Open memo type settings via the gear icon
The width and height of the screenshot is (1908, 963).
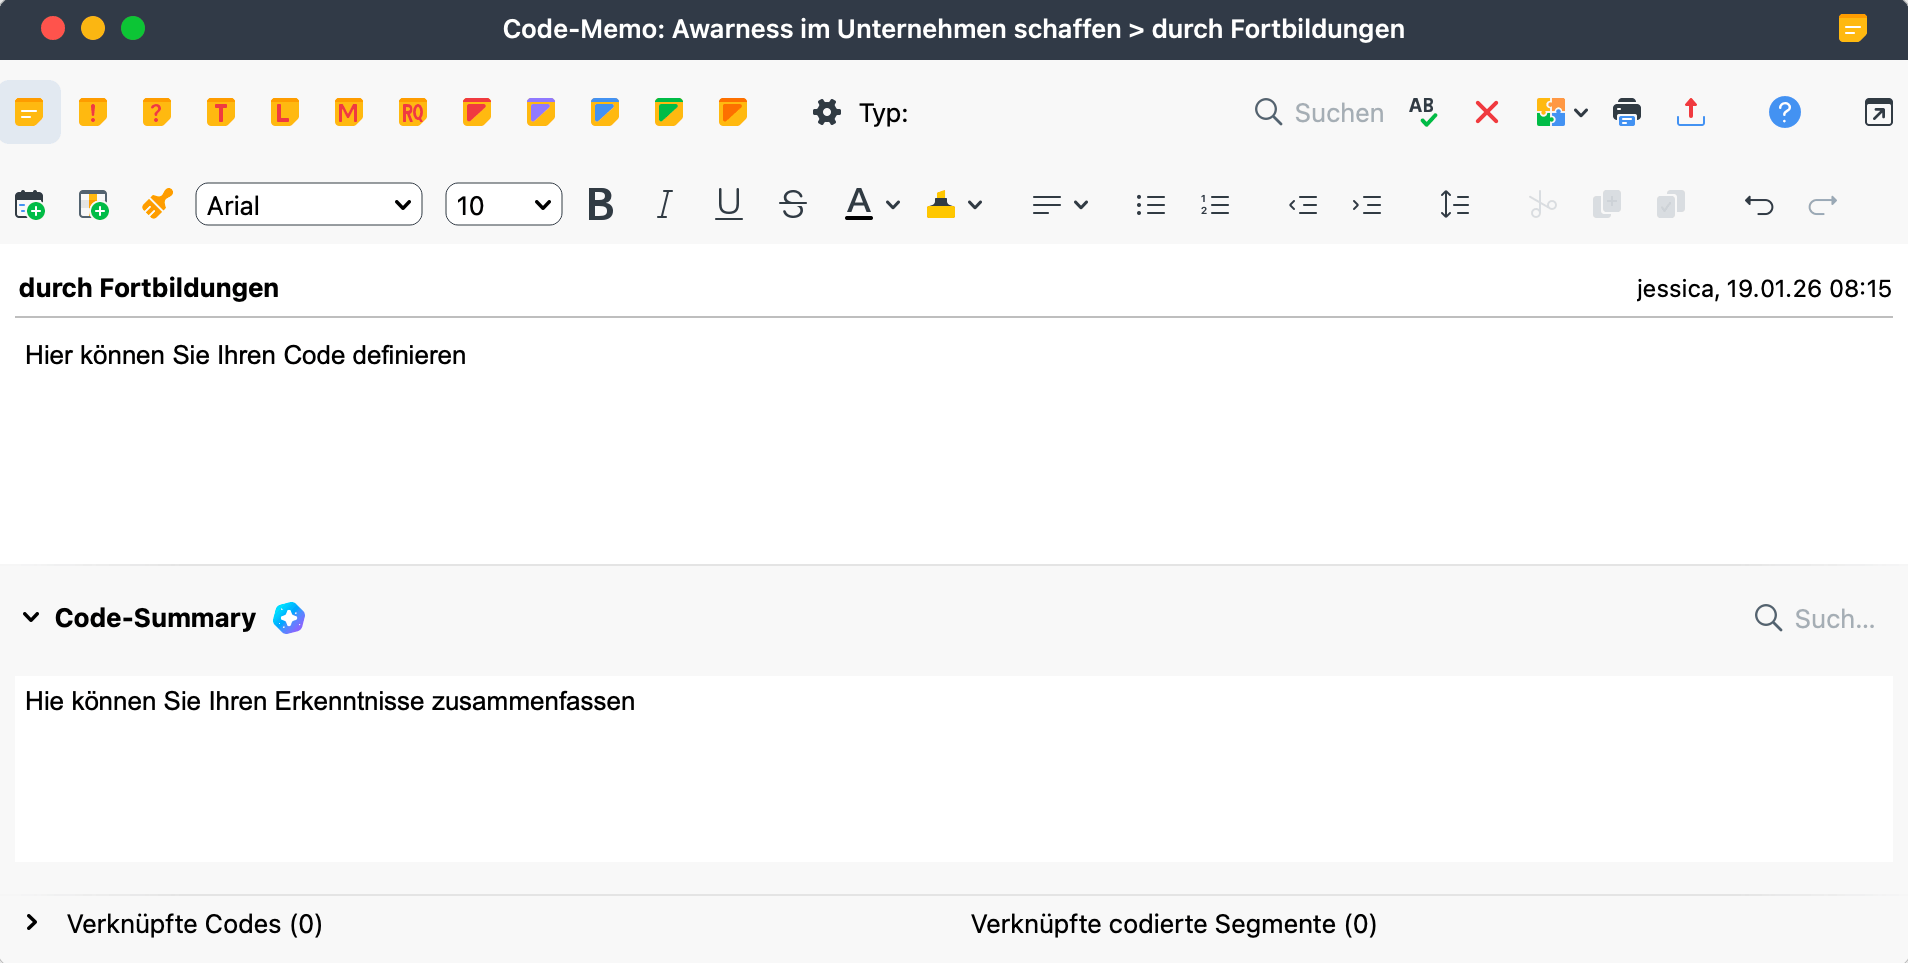tap(827, 112)
